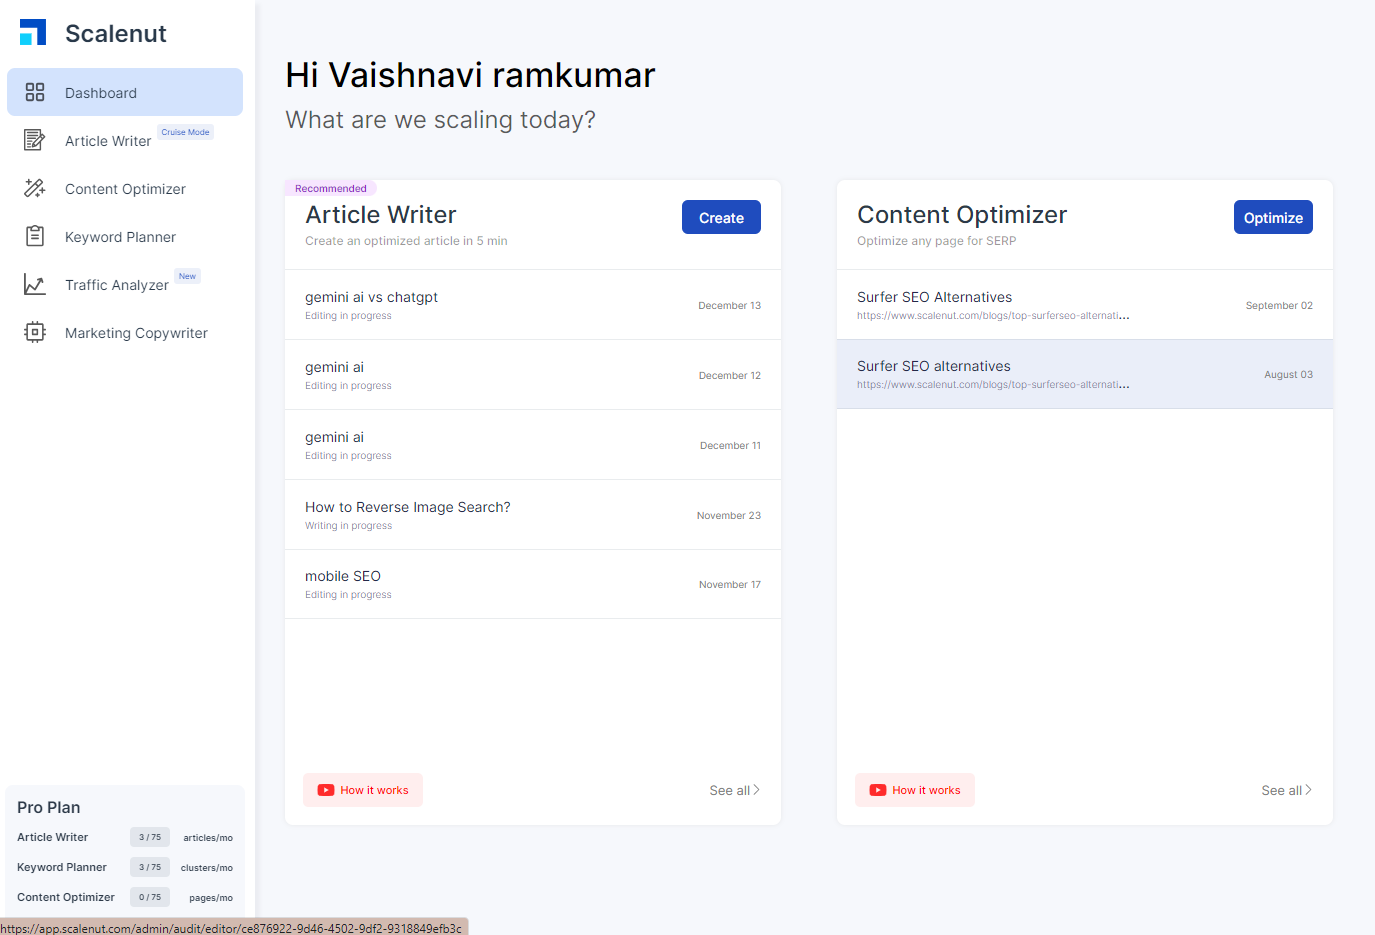The width and height of the screenshot is (1375, 935).
Task: Open the Dashboard menu item
Action: point(125,92)
